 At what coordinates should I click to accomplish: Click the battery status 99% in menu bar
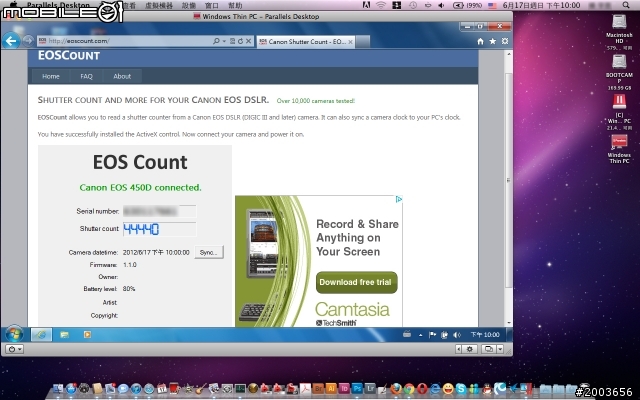pos(468,5)
